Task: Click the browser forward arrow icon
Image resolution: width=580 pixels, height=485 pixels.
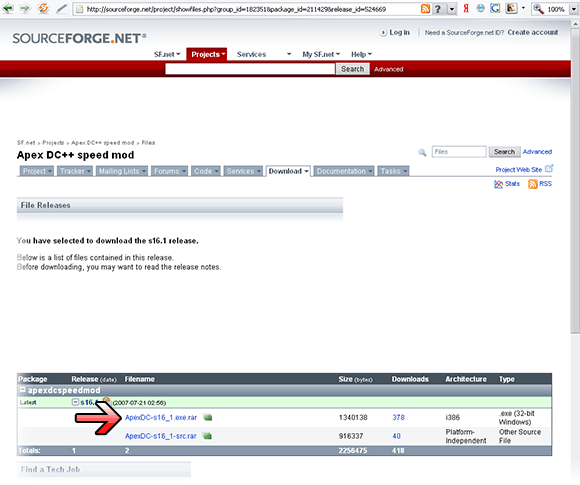Action: tap(25, 8)
